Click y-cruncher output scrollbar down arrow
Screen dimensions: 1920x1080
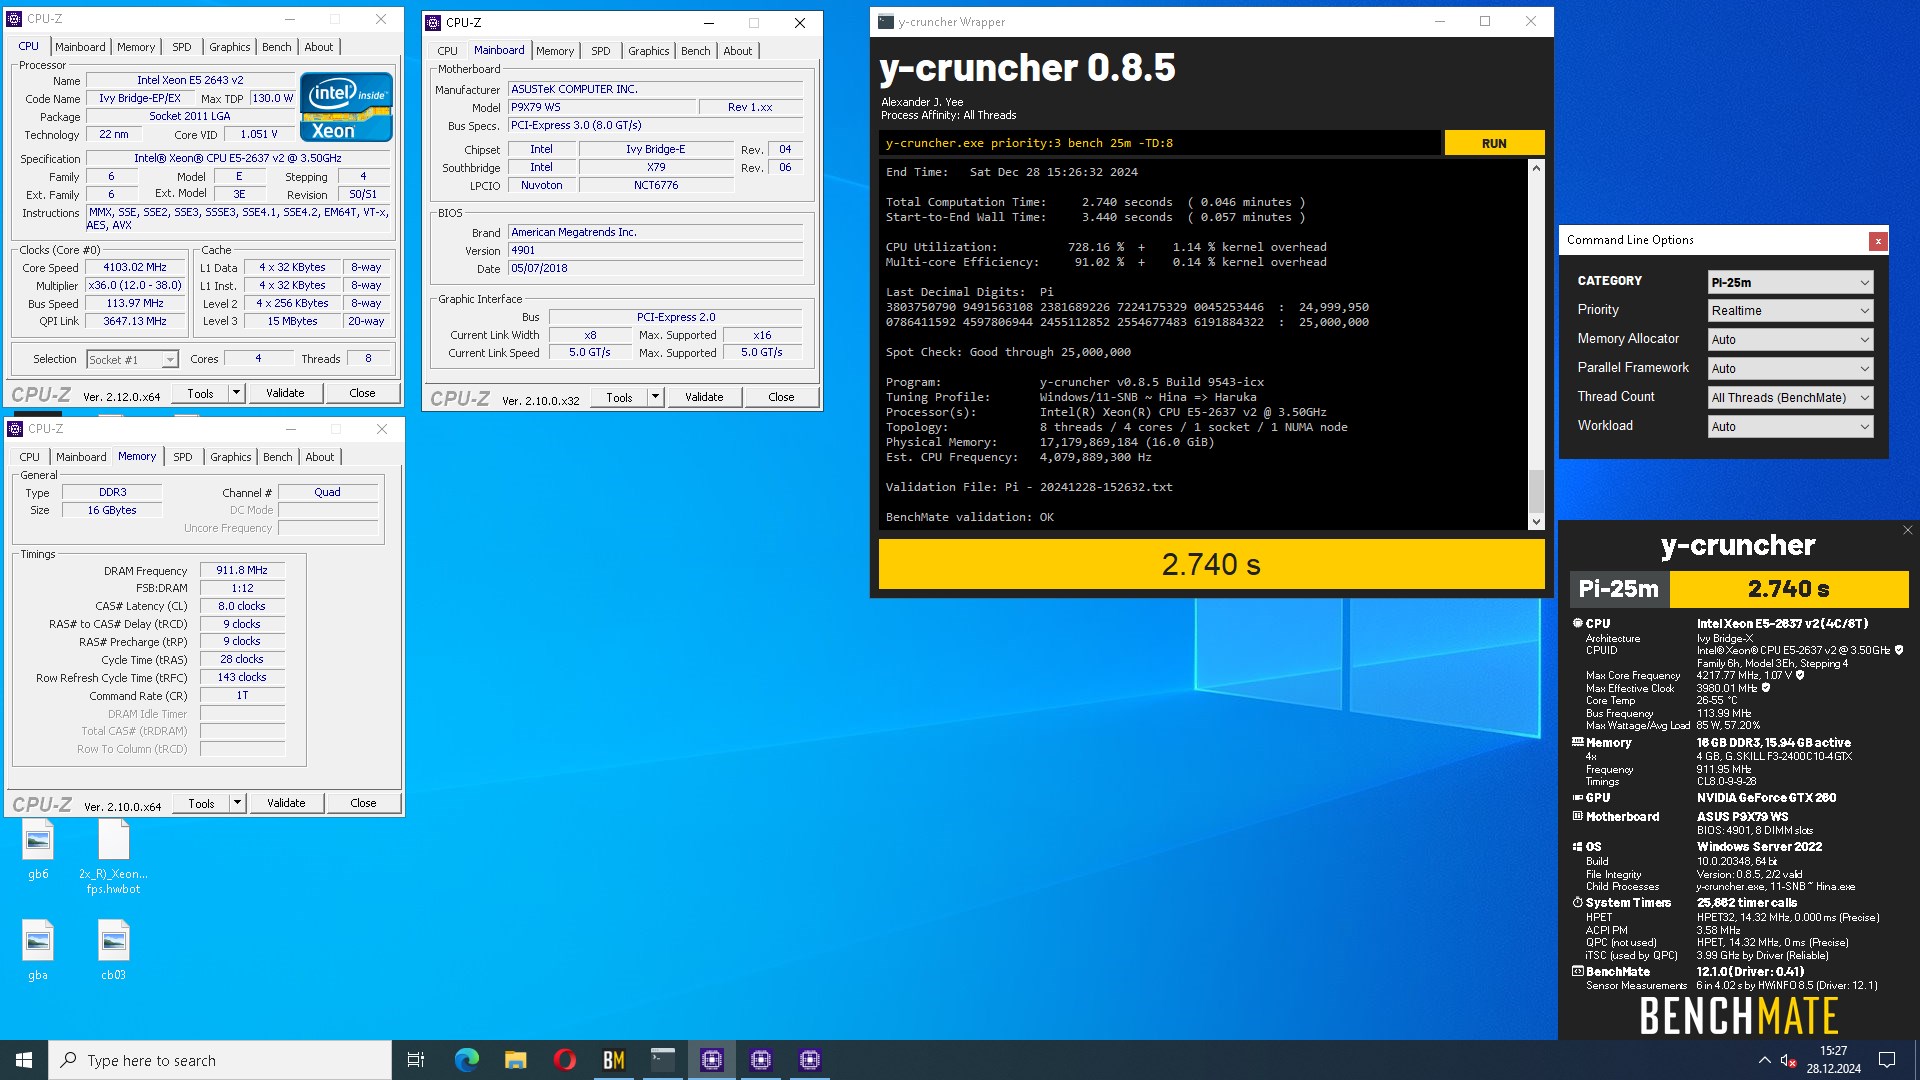(x=1536, y=521)
